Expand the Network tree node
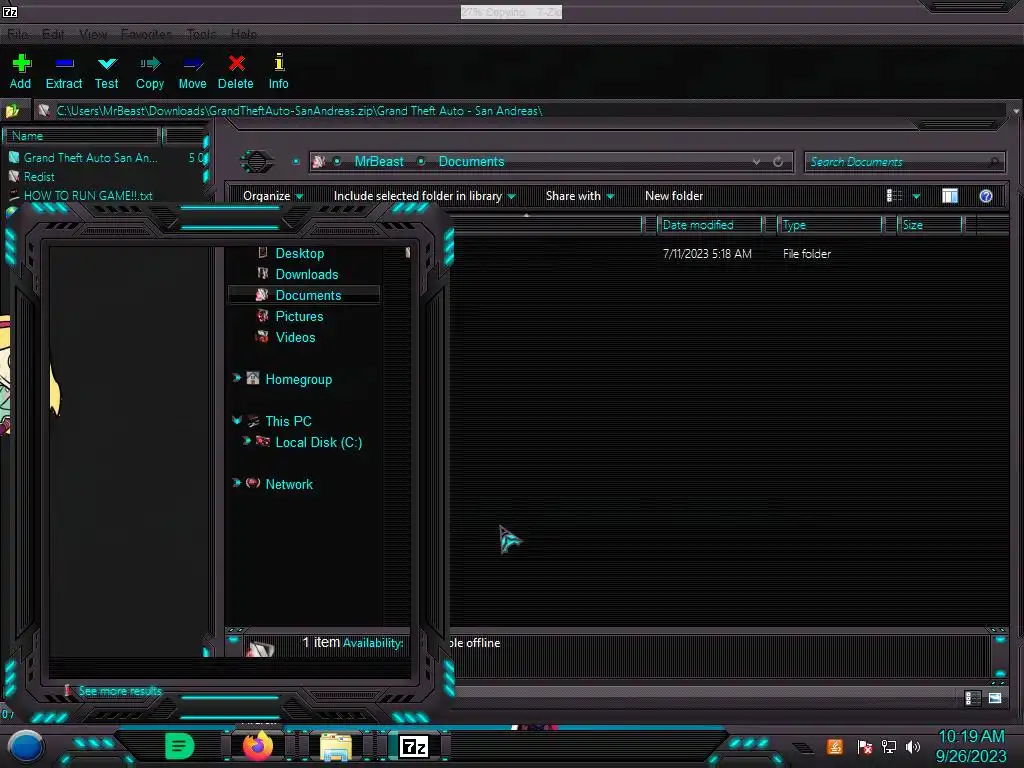Viewport: 1024px width, 768px height. [236, 483]
